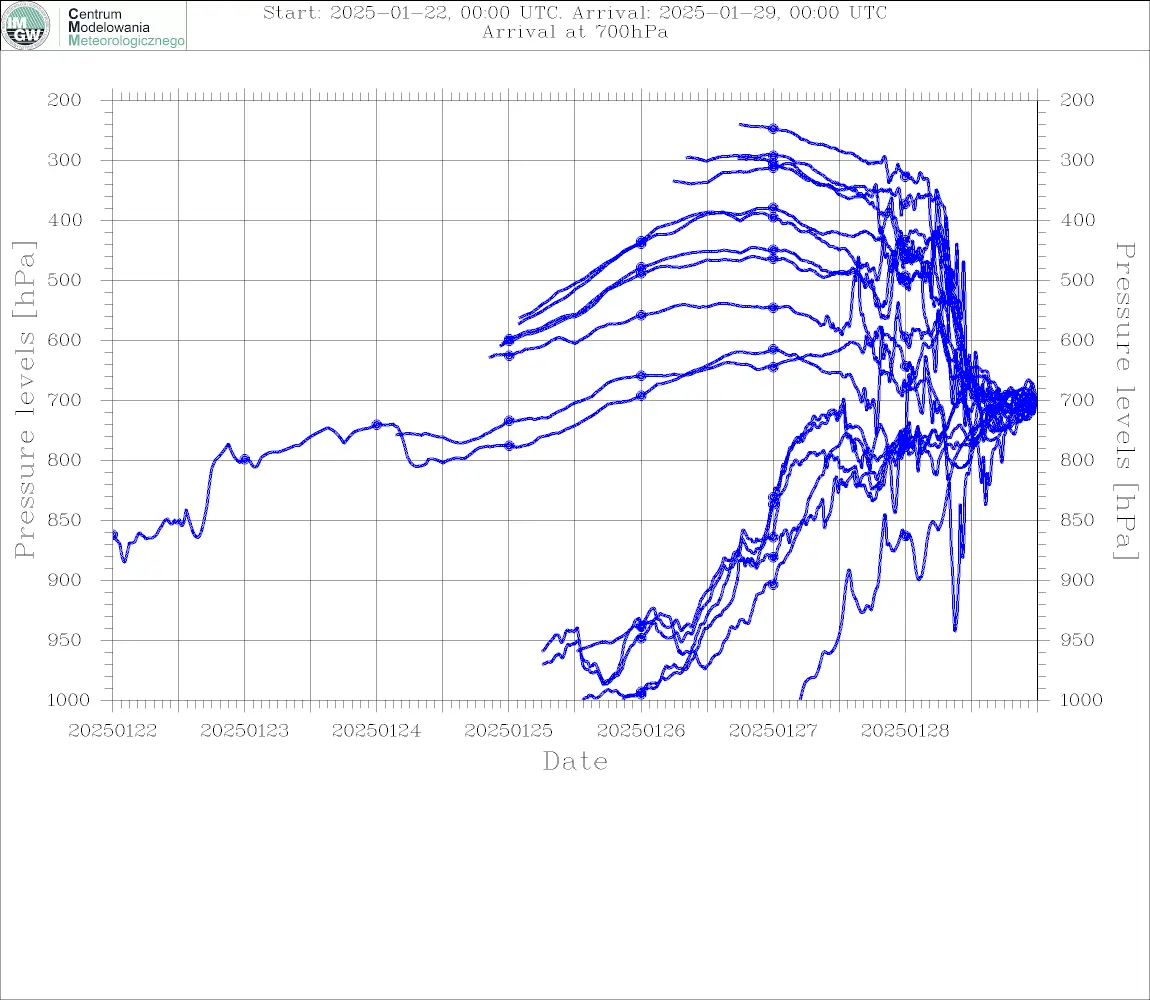Click the 20250125 trajectory marker near 735 hPa
Viewport: 1150px width, 1000px height.
(510, 421)
